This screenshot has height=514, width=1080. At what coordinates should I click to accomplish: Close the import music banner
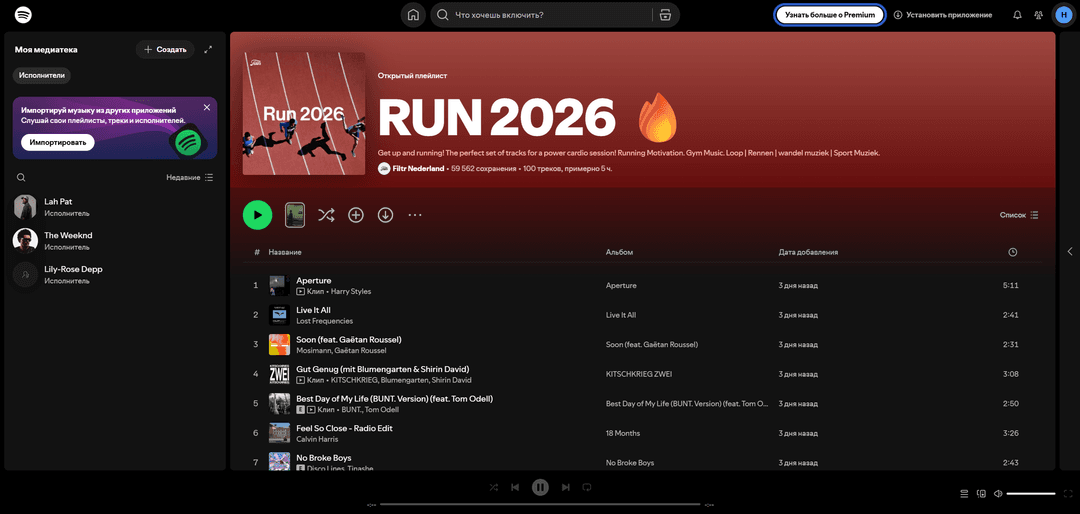coord(207,107)
